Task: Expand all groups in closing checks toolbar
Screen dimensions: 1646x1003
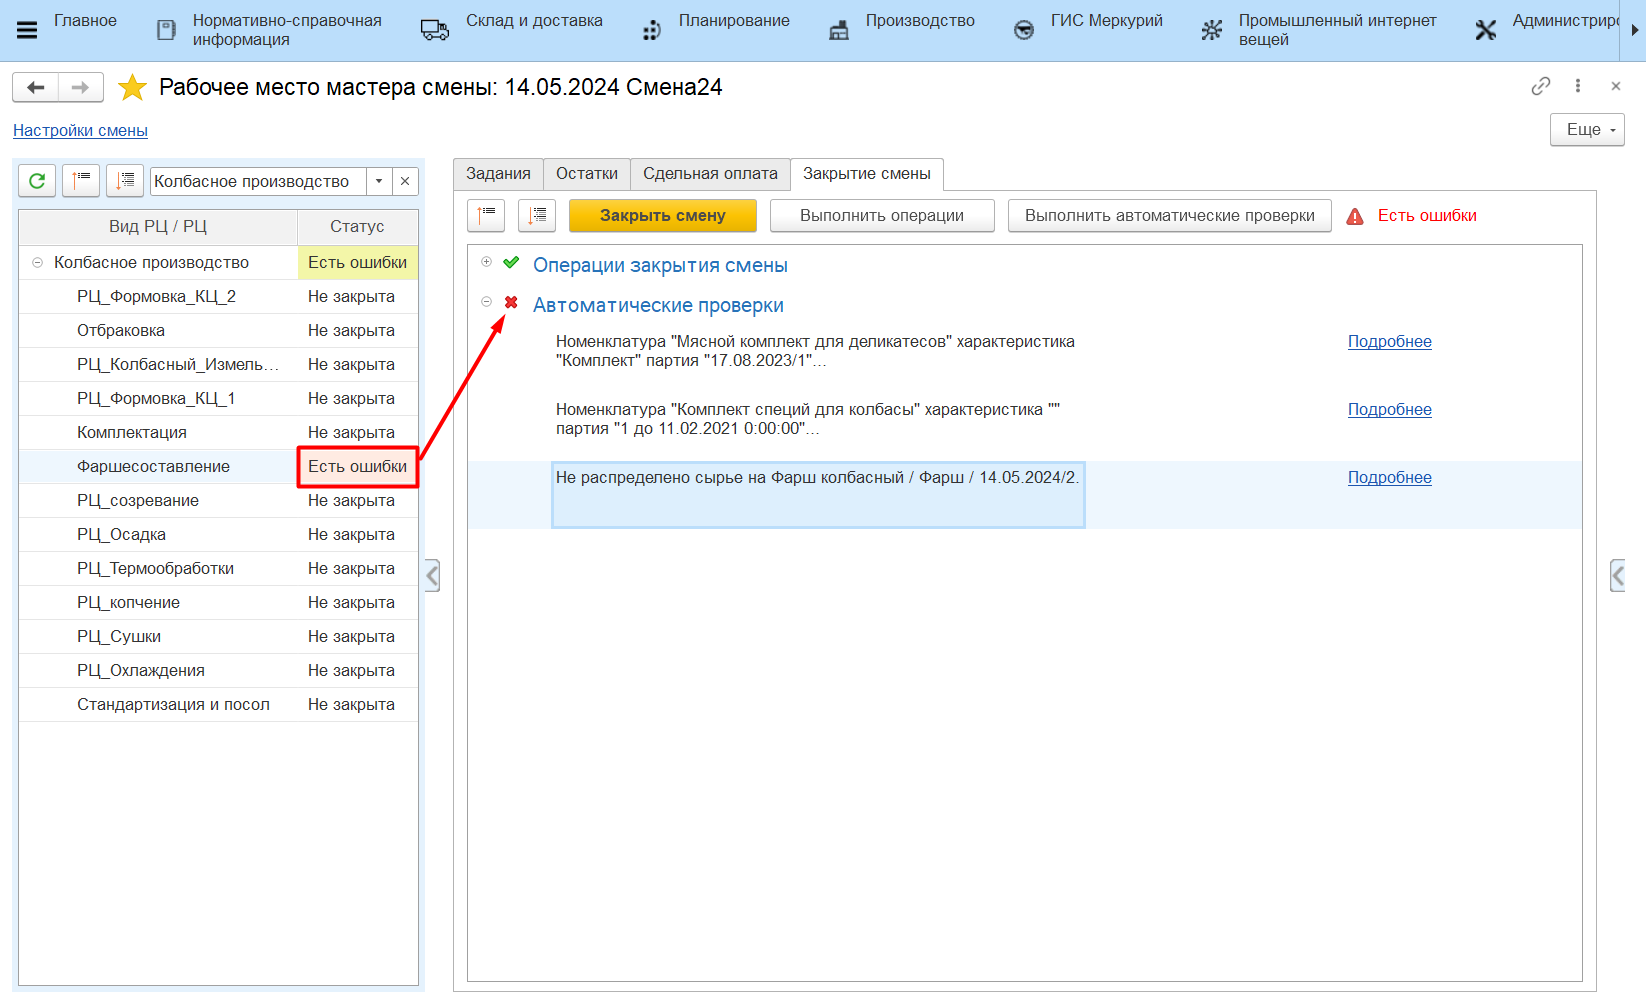Action: coord(537,215)
